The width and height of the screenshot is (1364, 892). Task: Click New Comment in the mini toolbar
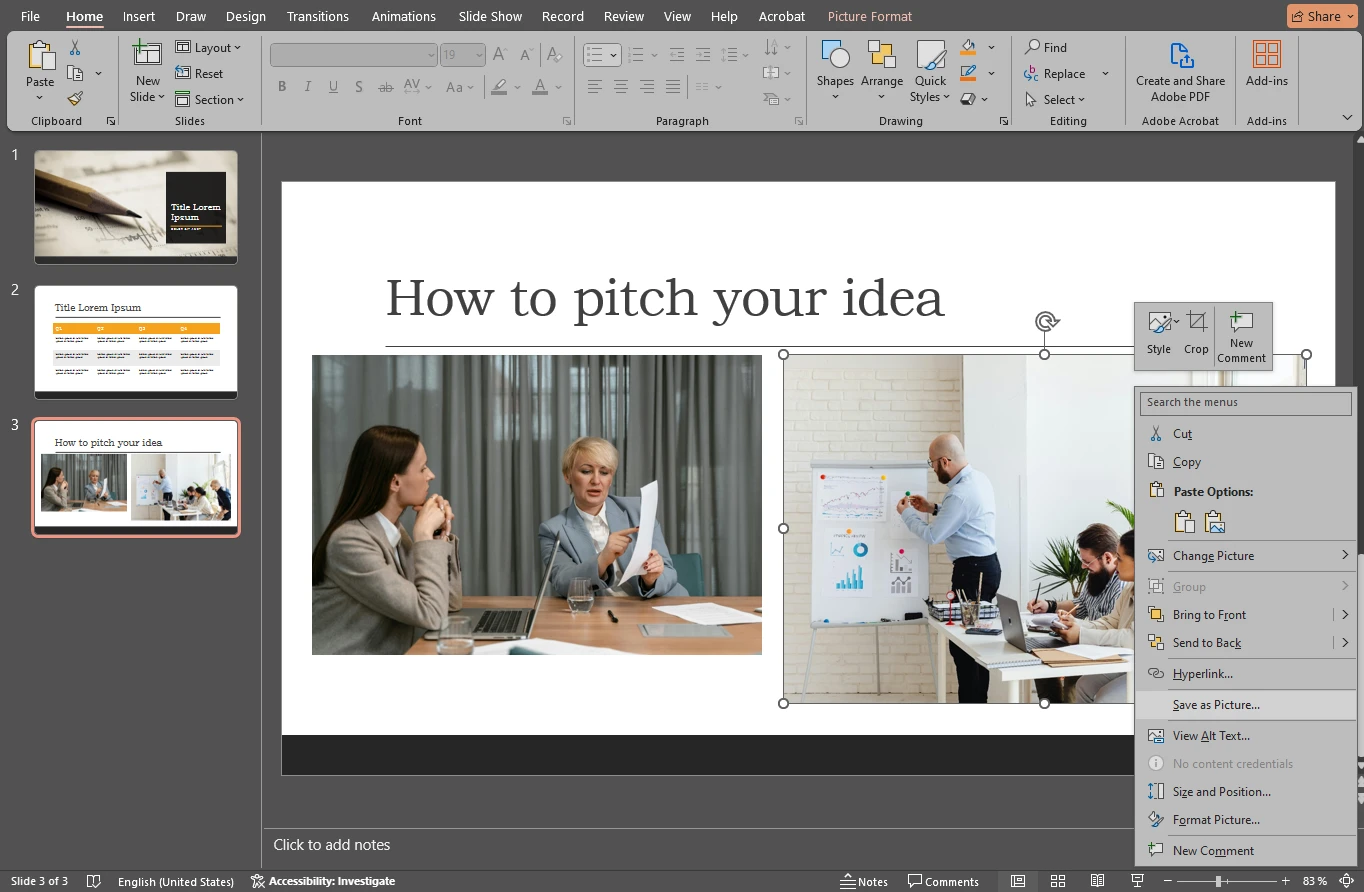[1241, 335]
